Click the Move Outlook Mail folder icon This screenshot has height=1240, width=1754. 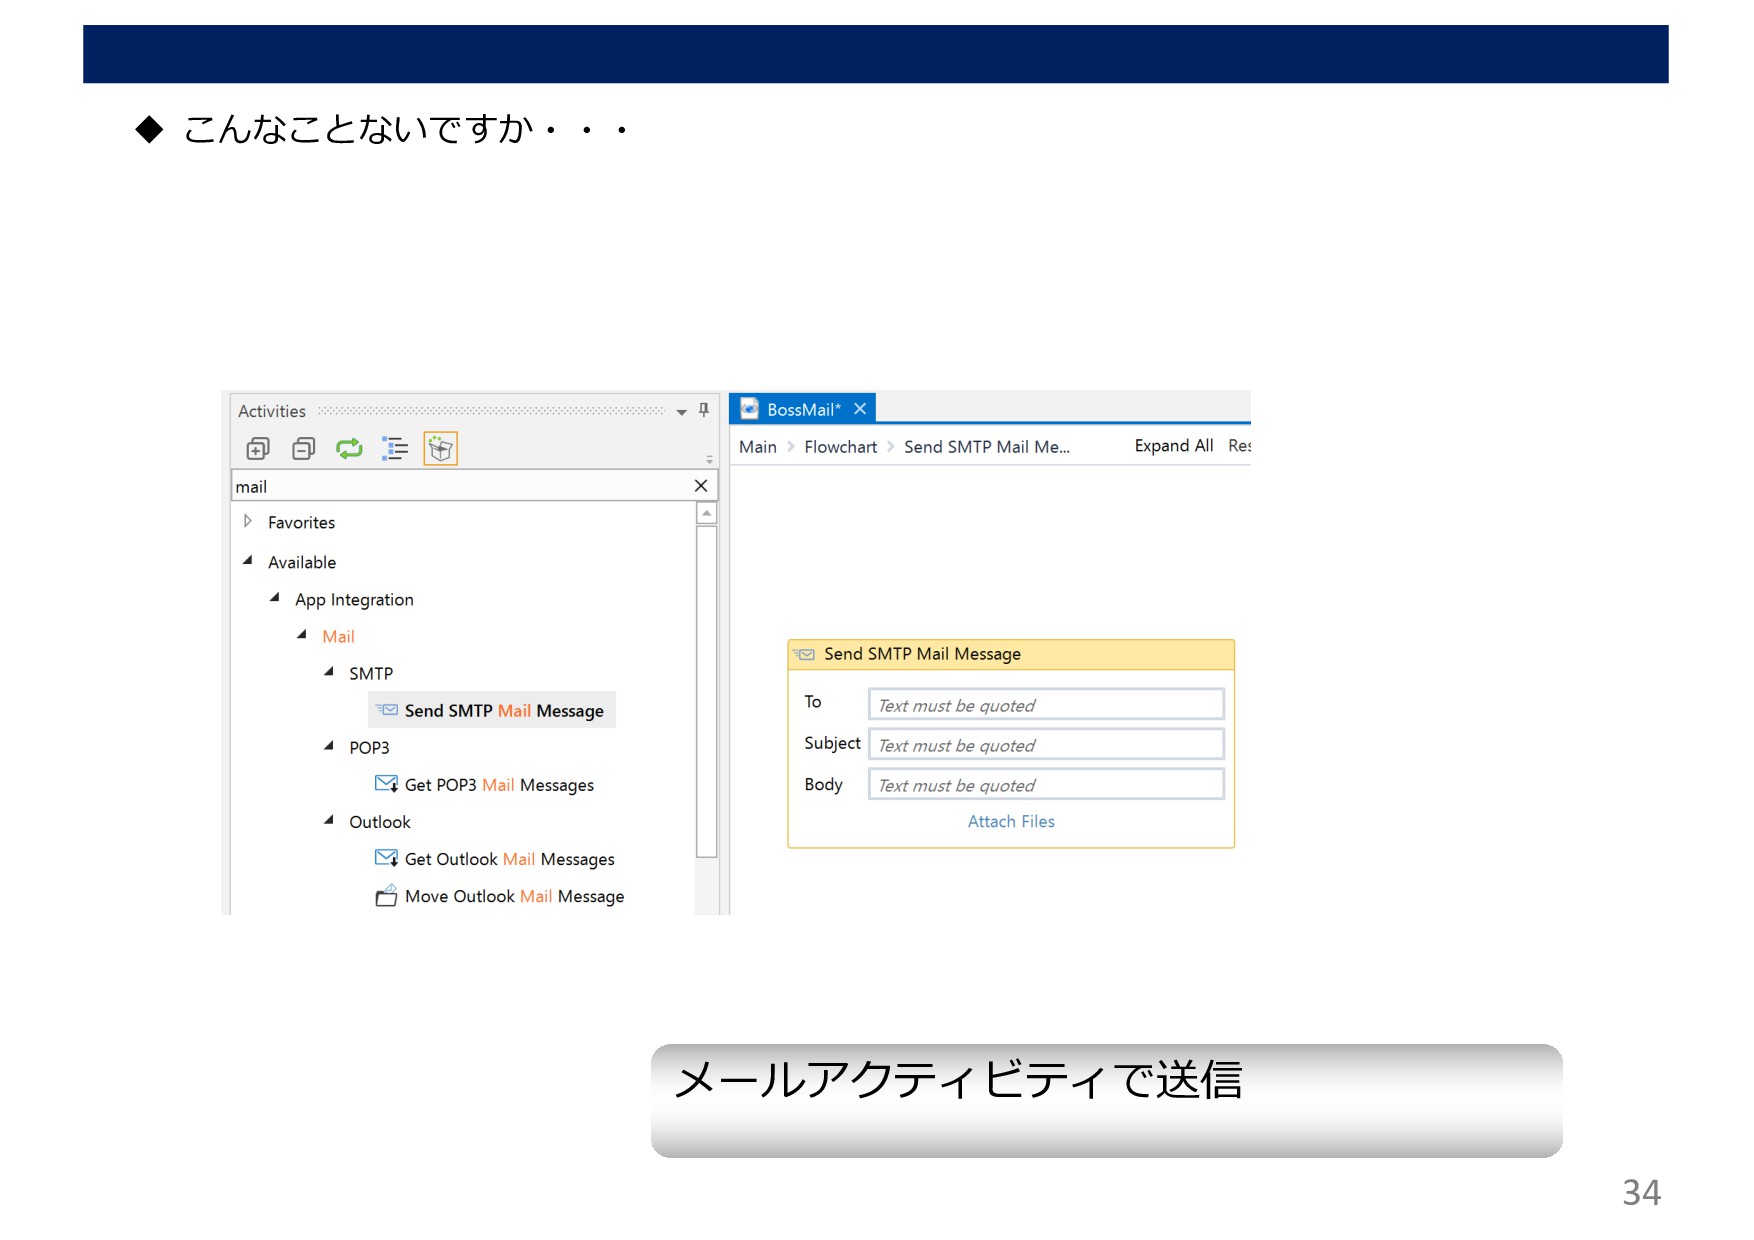tap(387, 896)
